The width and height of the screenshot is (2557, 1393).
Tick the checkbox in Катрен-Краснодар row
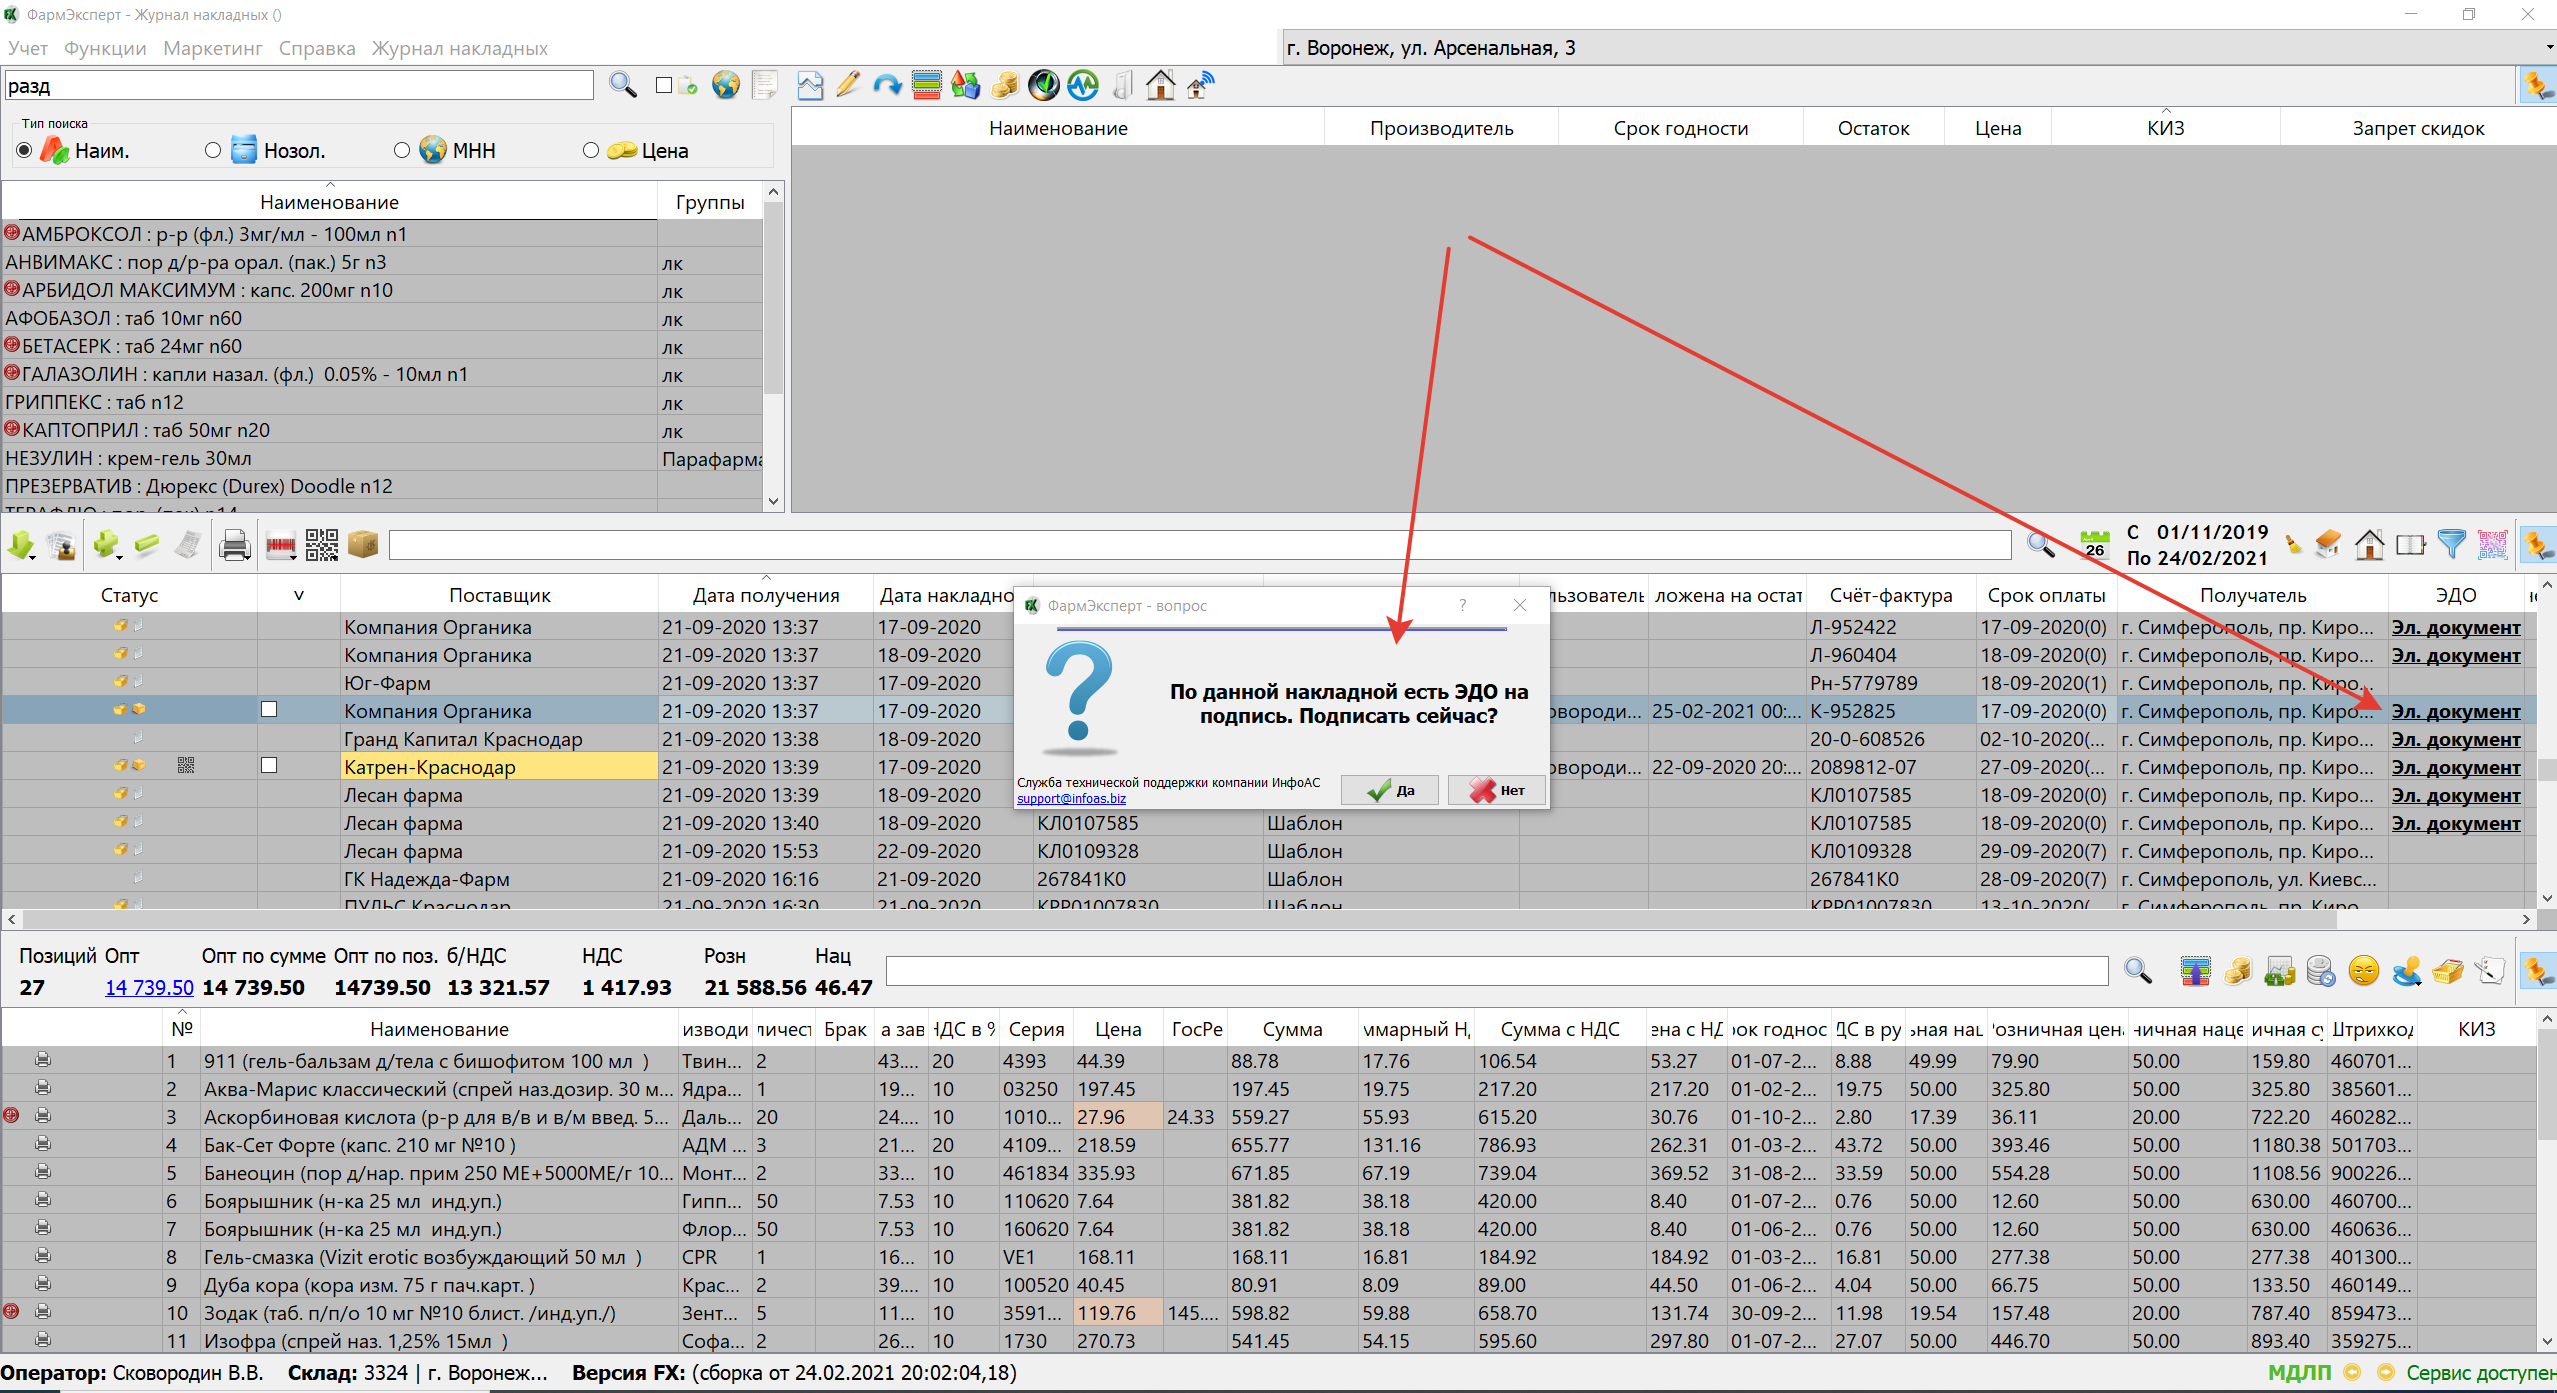click(x=269, y=766)
